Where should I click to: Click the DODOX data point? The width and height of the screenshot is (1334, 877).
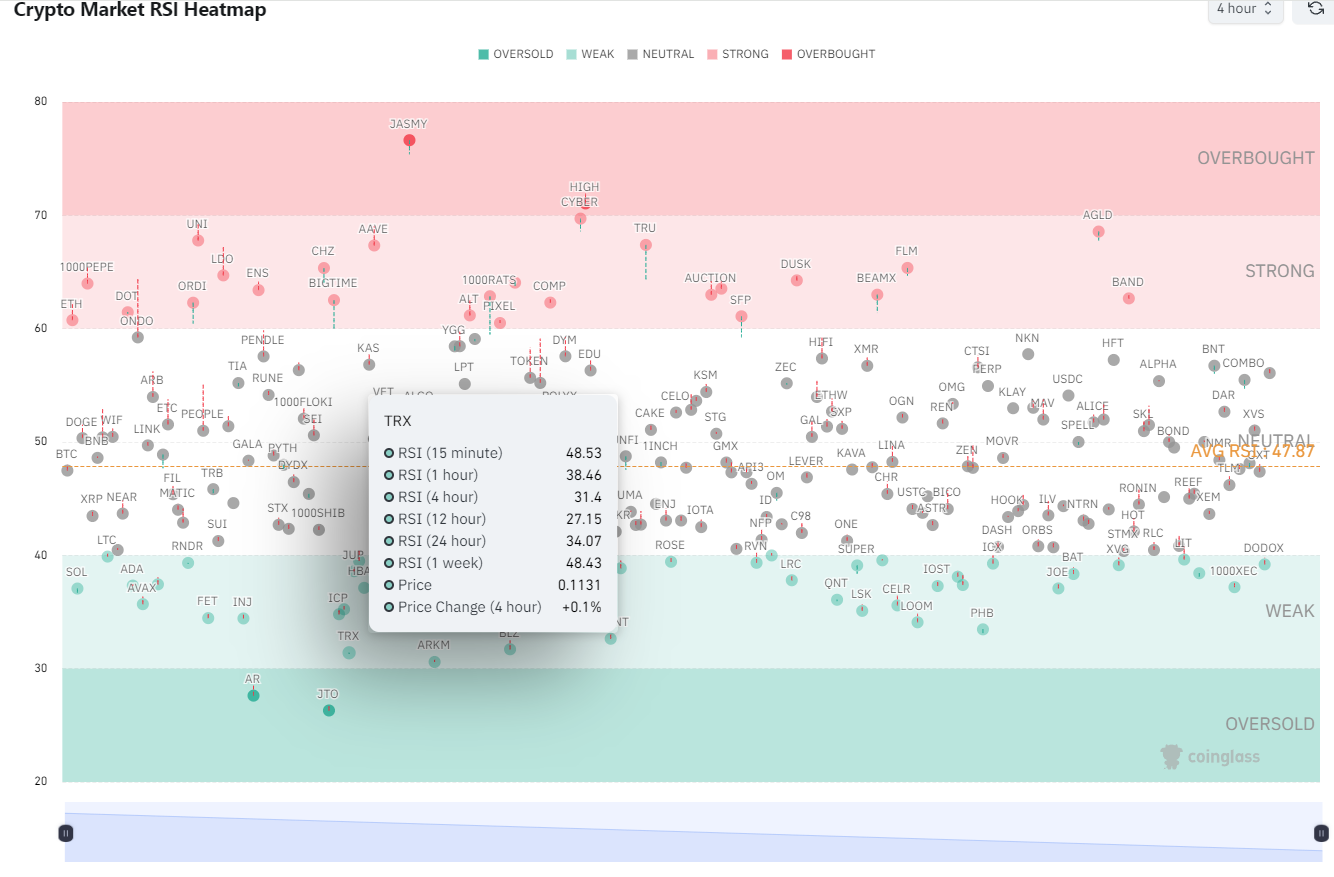[x=1264, y=564]
